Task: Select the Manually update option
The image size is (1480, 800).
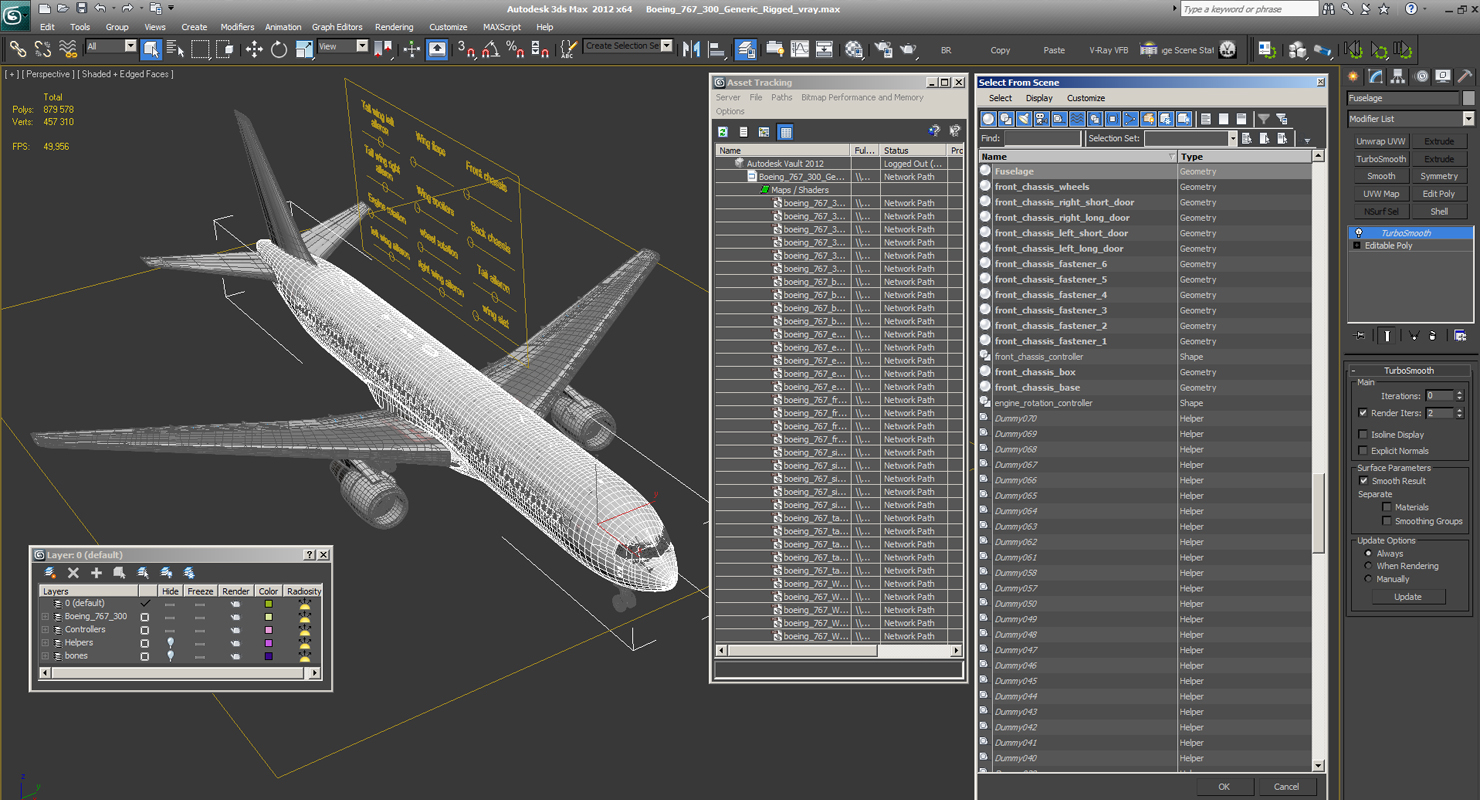Action: [x=1368, y=579]
